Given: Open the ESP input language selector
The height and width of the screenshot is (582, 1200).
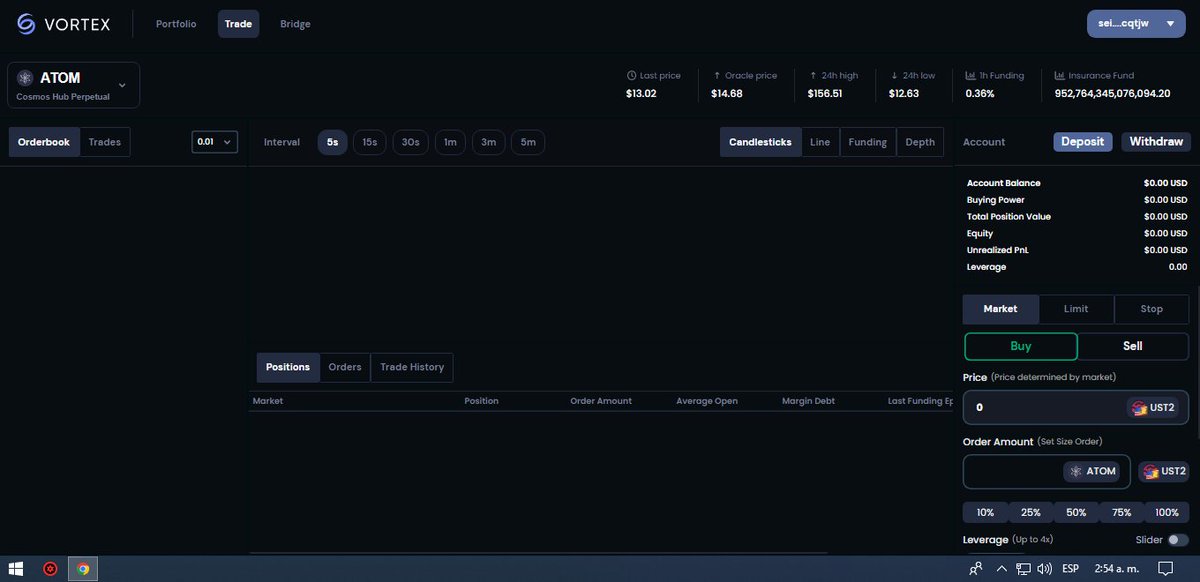Looking at the screenshot, I should (x=1070, y=569).
